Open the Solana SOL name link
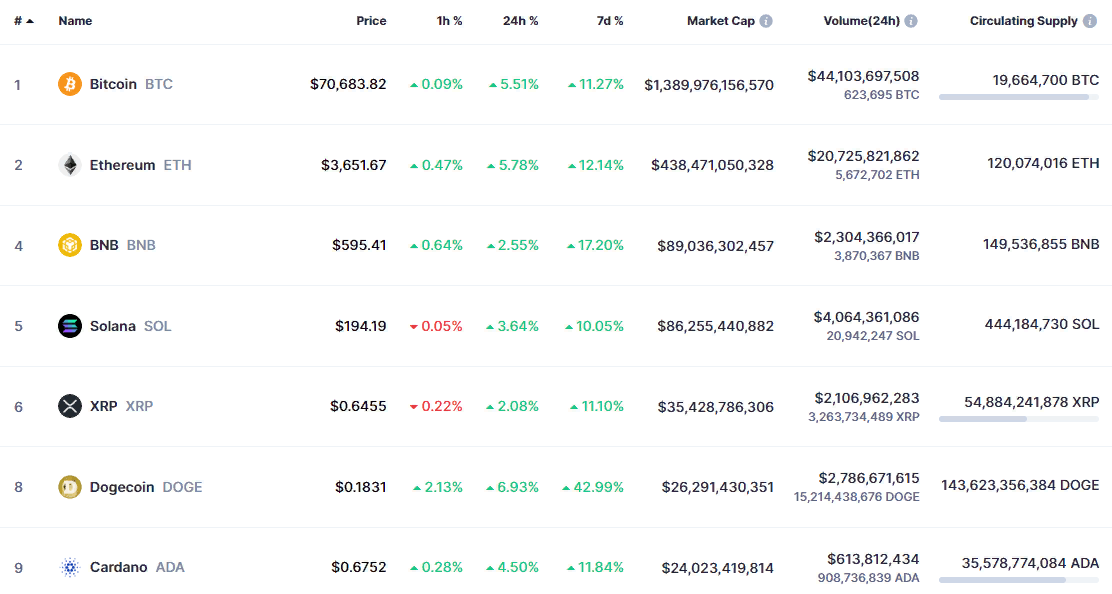 click(x=130, y=326)
